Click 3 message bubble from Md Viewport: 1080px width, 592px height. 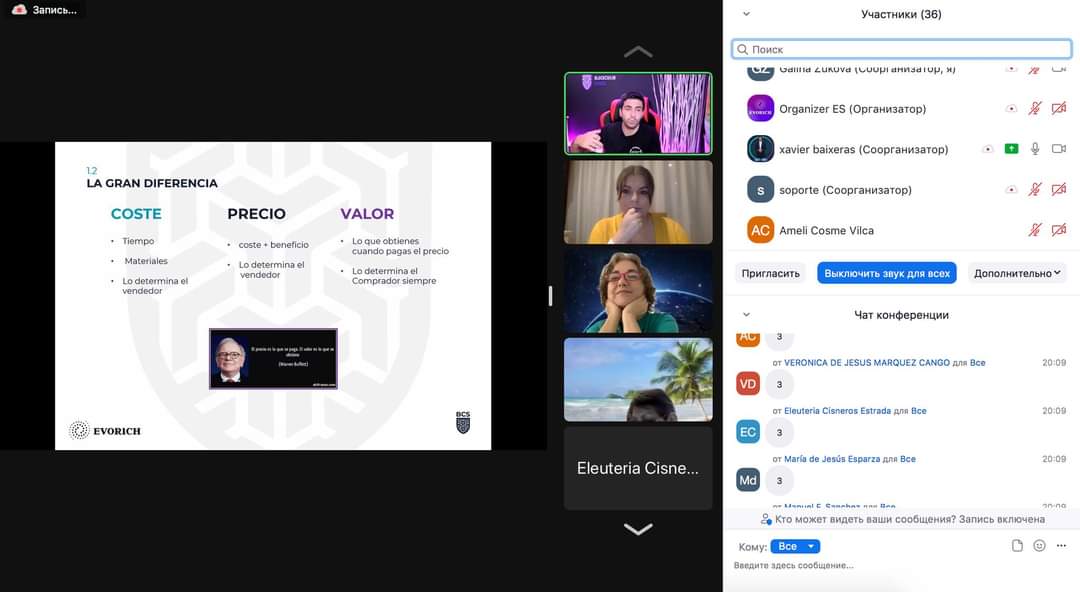pos(779,481)
